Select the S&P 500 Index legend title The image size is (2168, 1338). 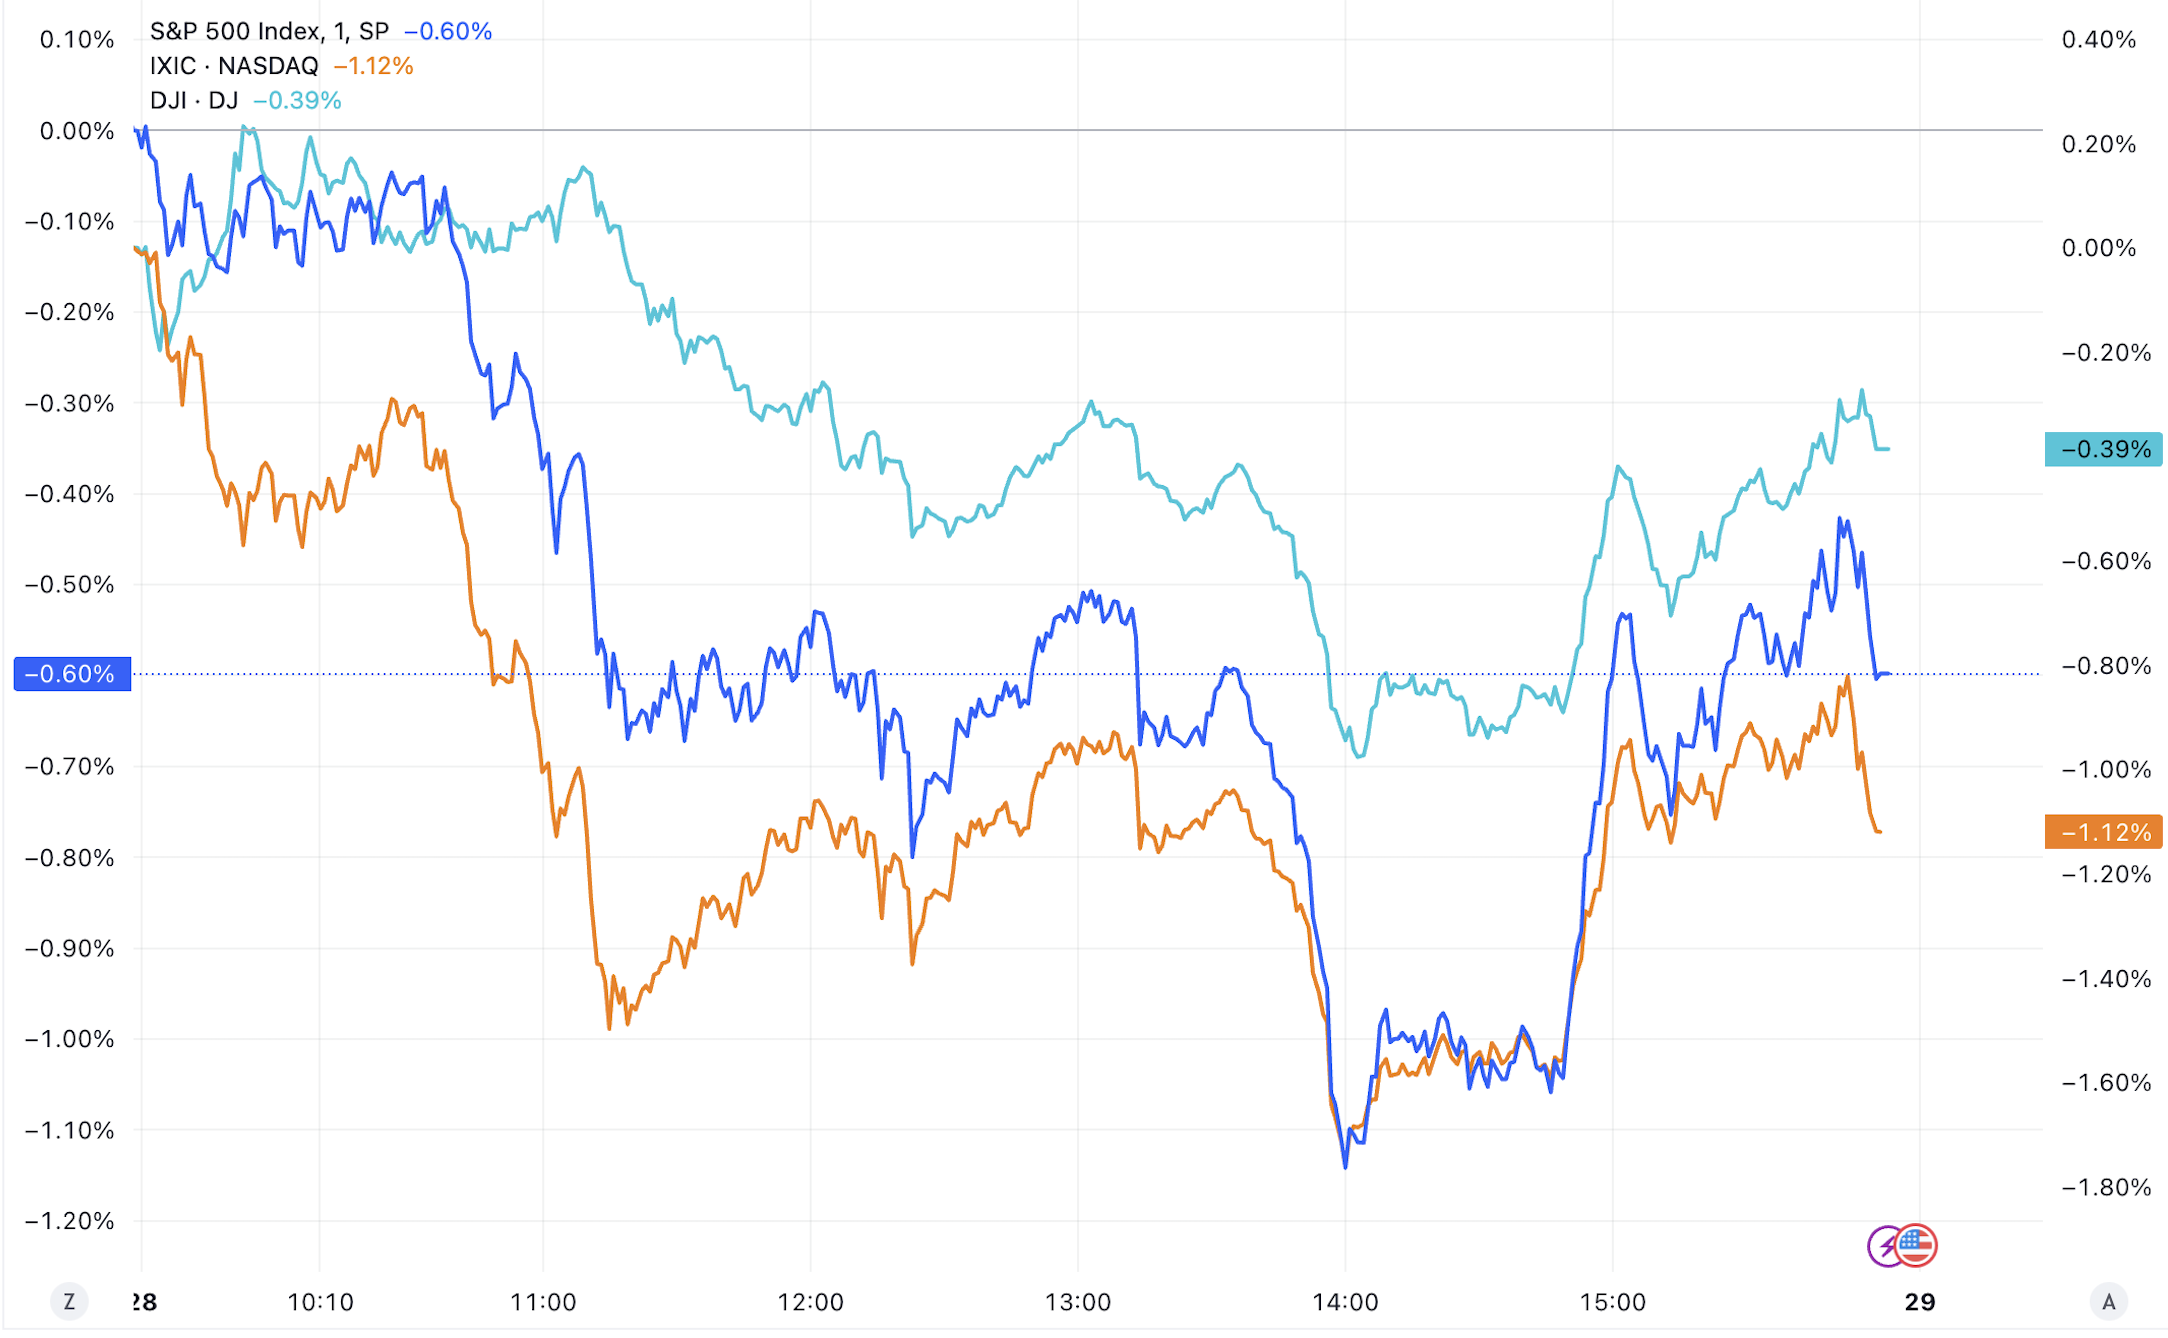click(269, 31)
